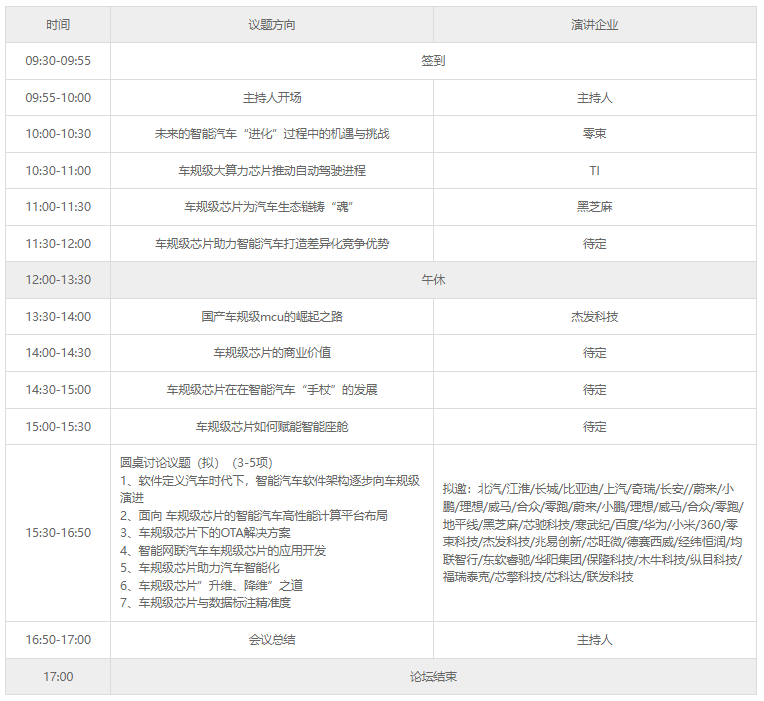Click the 时间 column header
The height and width of the screenshot is (701, 764).
click(58, 24)
